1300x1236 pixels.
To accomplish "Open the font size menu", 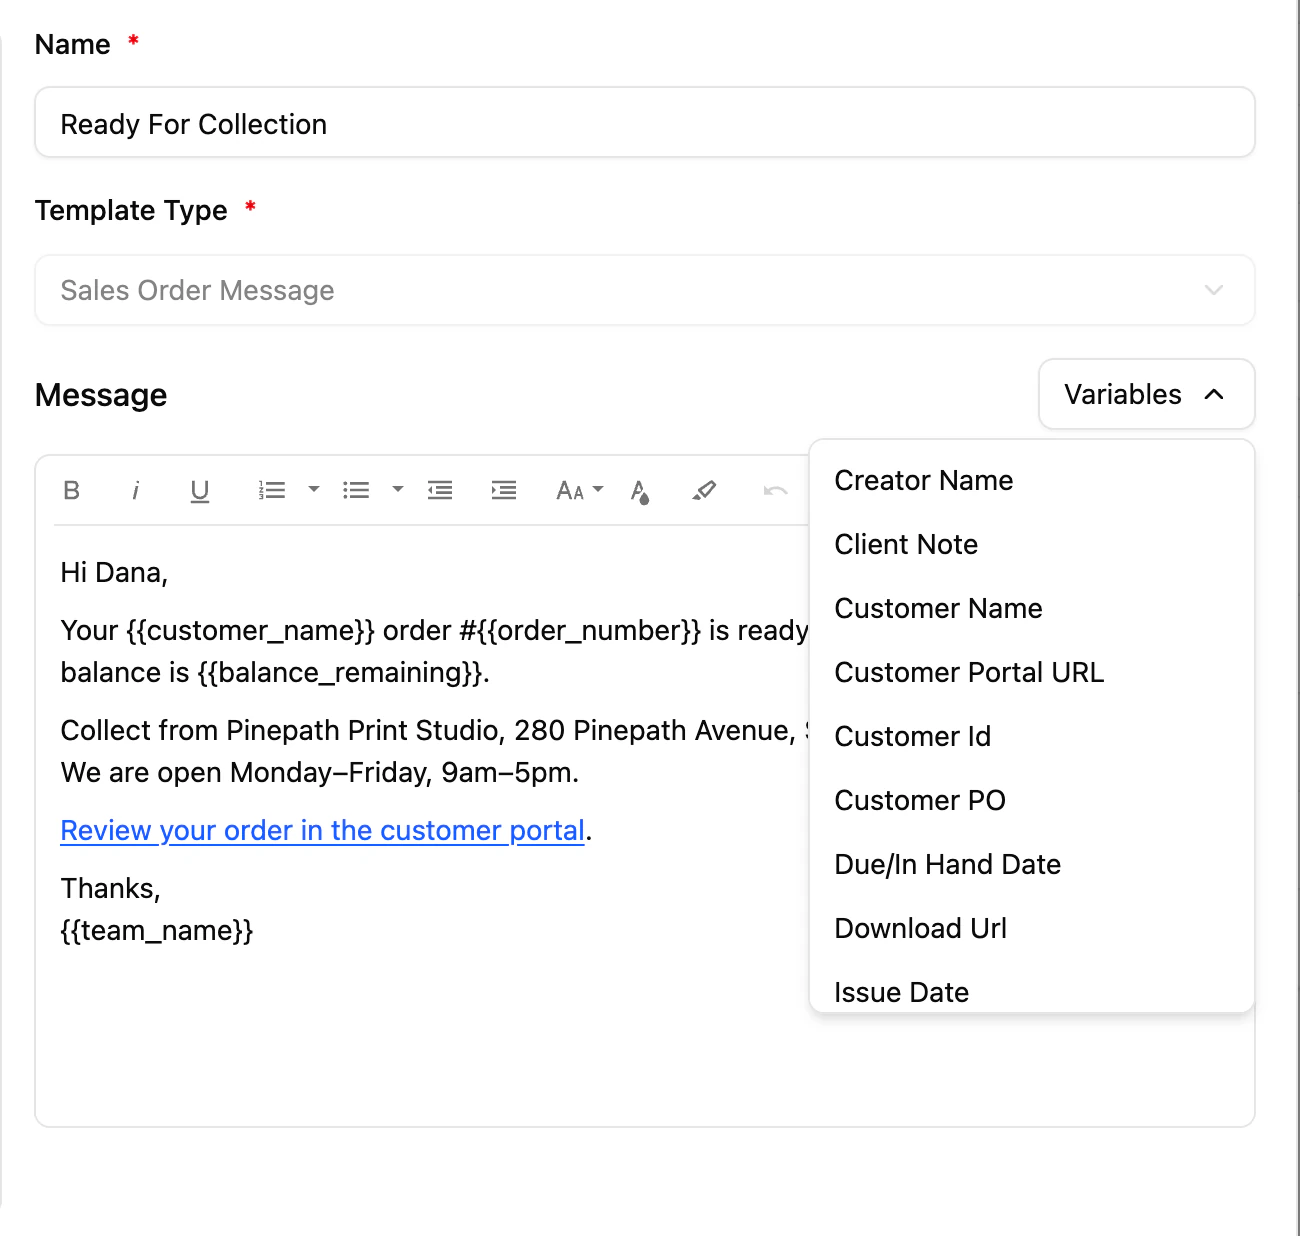I will click(x=580, y=490).
